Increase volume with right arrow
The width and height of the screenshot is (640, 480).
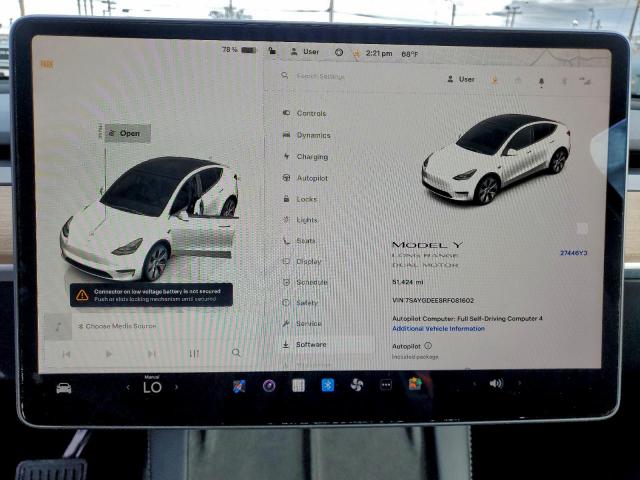click(x=519, y=383)
